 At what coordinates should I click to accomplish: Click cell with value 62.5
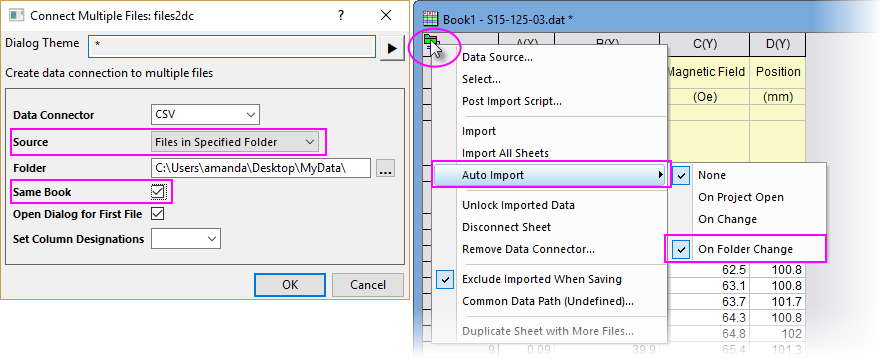708,270
